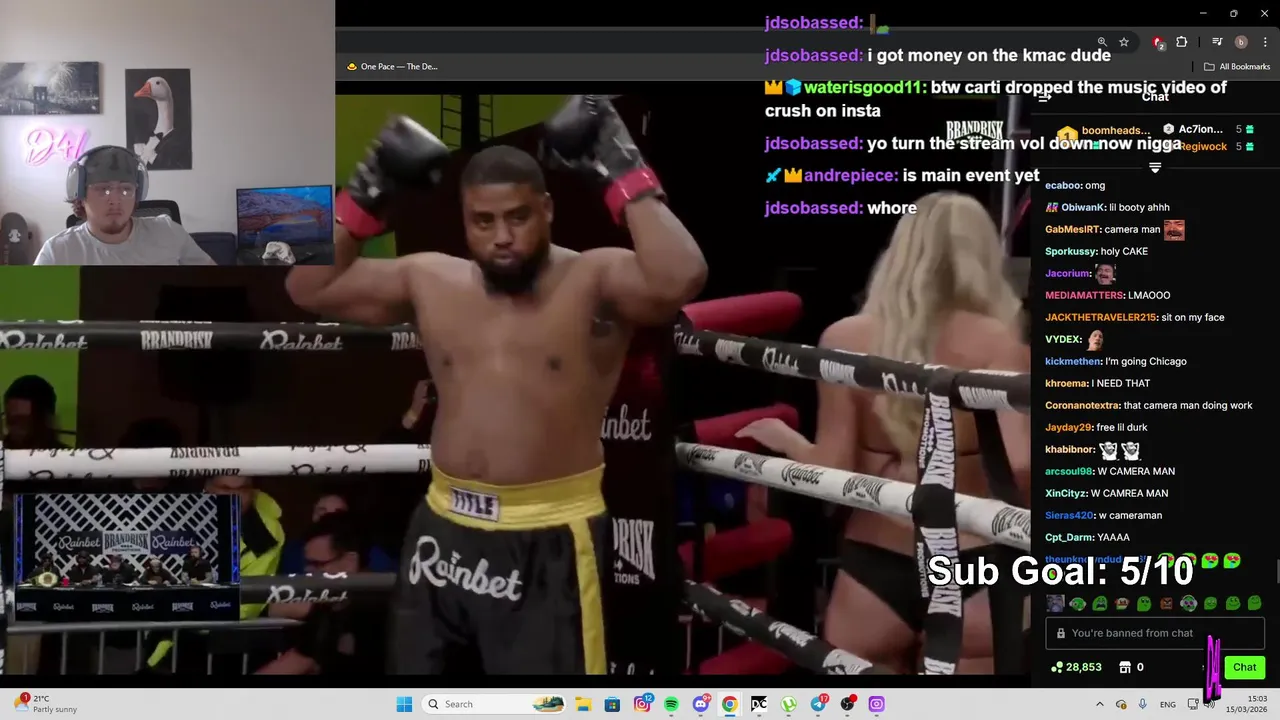1280x720 pixels.
Task: Open channel points balance 28,853
Action: click(1075, 667)
